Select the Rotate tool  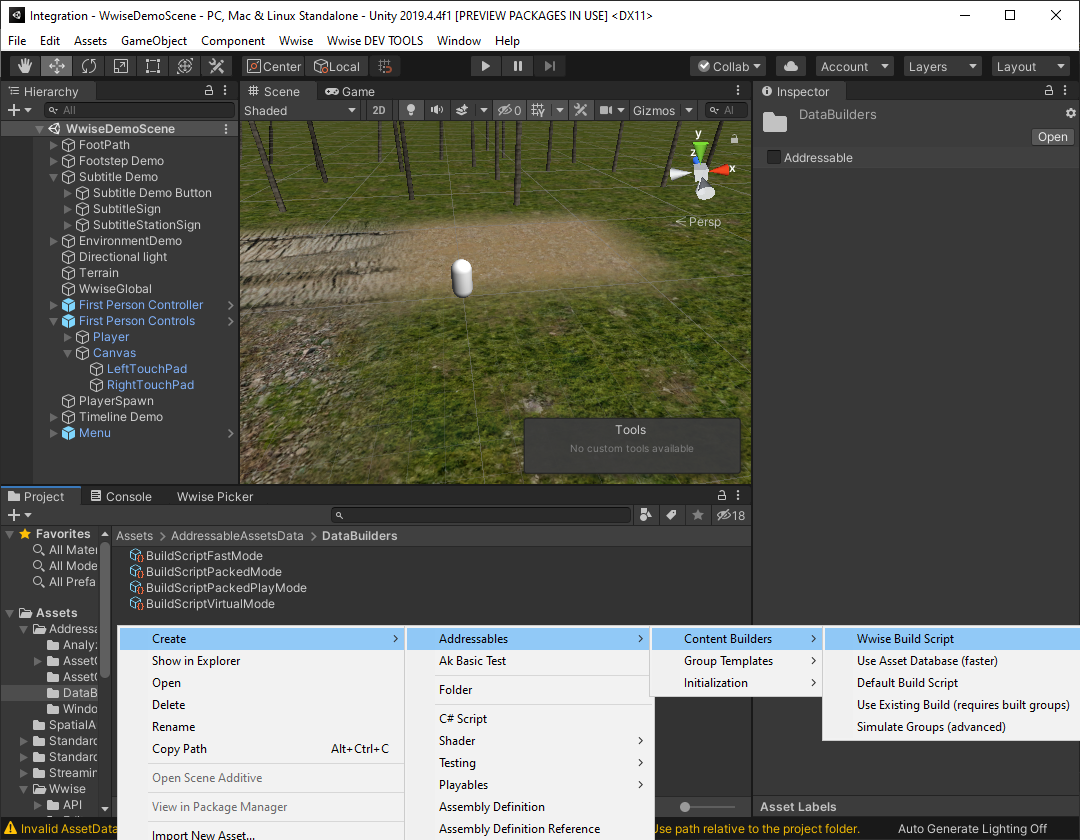[x=89, y=66]
